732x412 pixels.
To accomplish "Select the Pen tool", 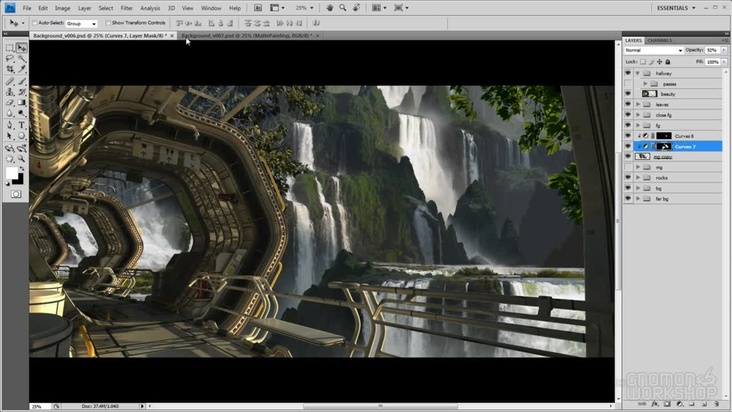I will pyautogui.click(x=10, y=125).
